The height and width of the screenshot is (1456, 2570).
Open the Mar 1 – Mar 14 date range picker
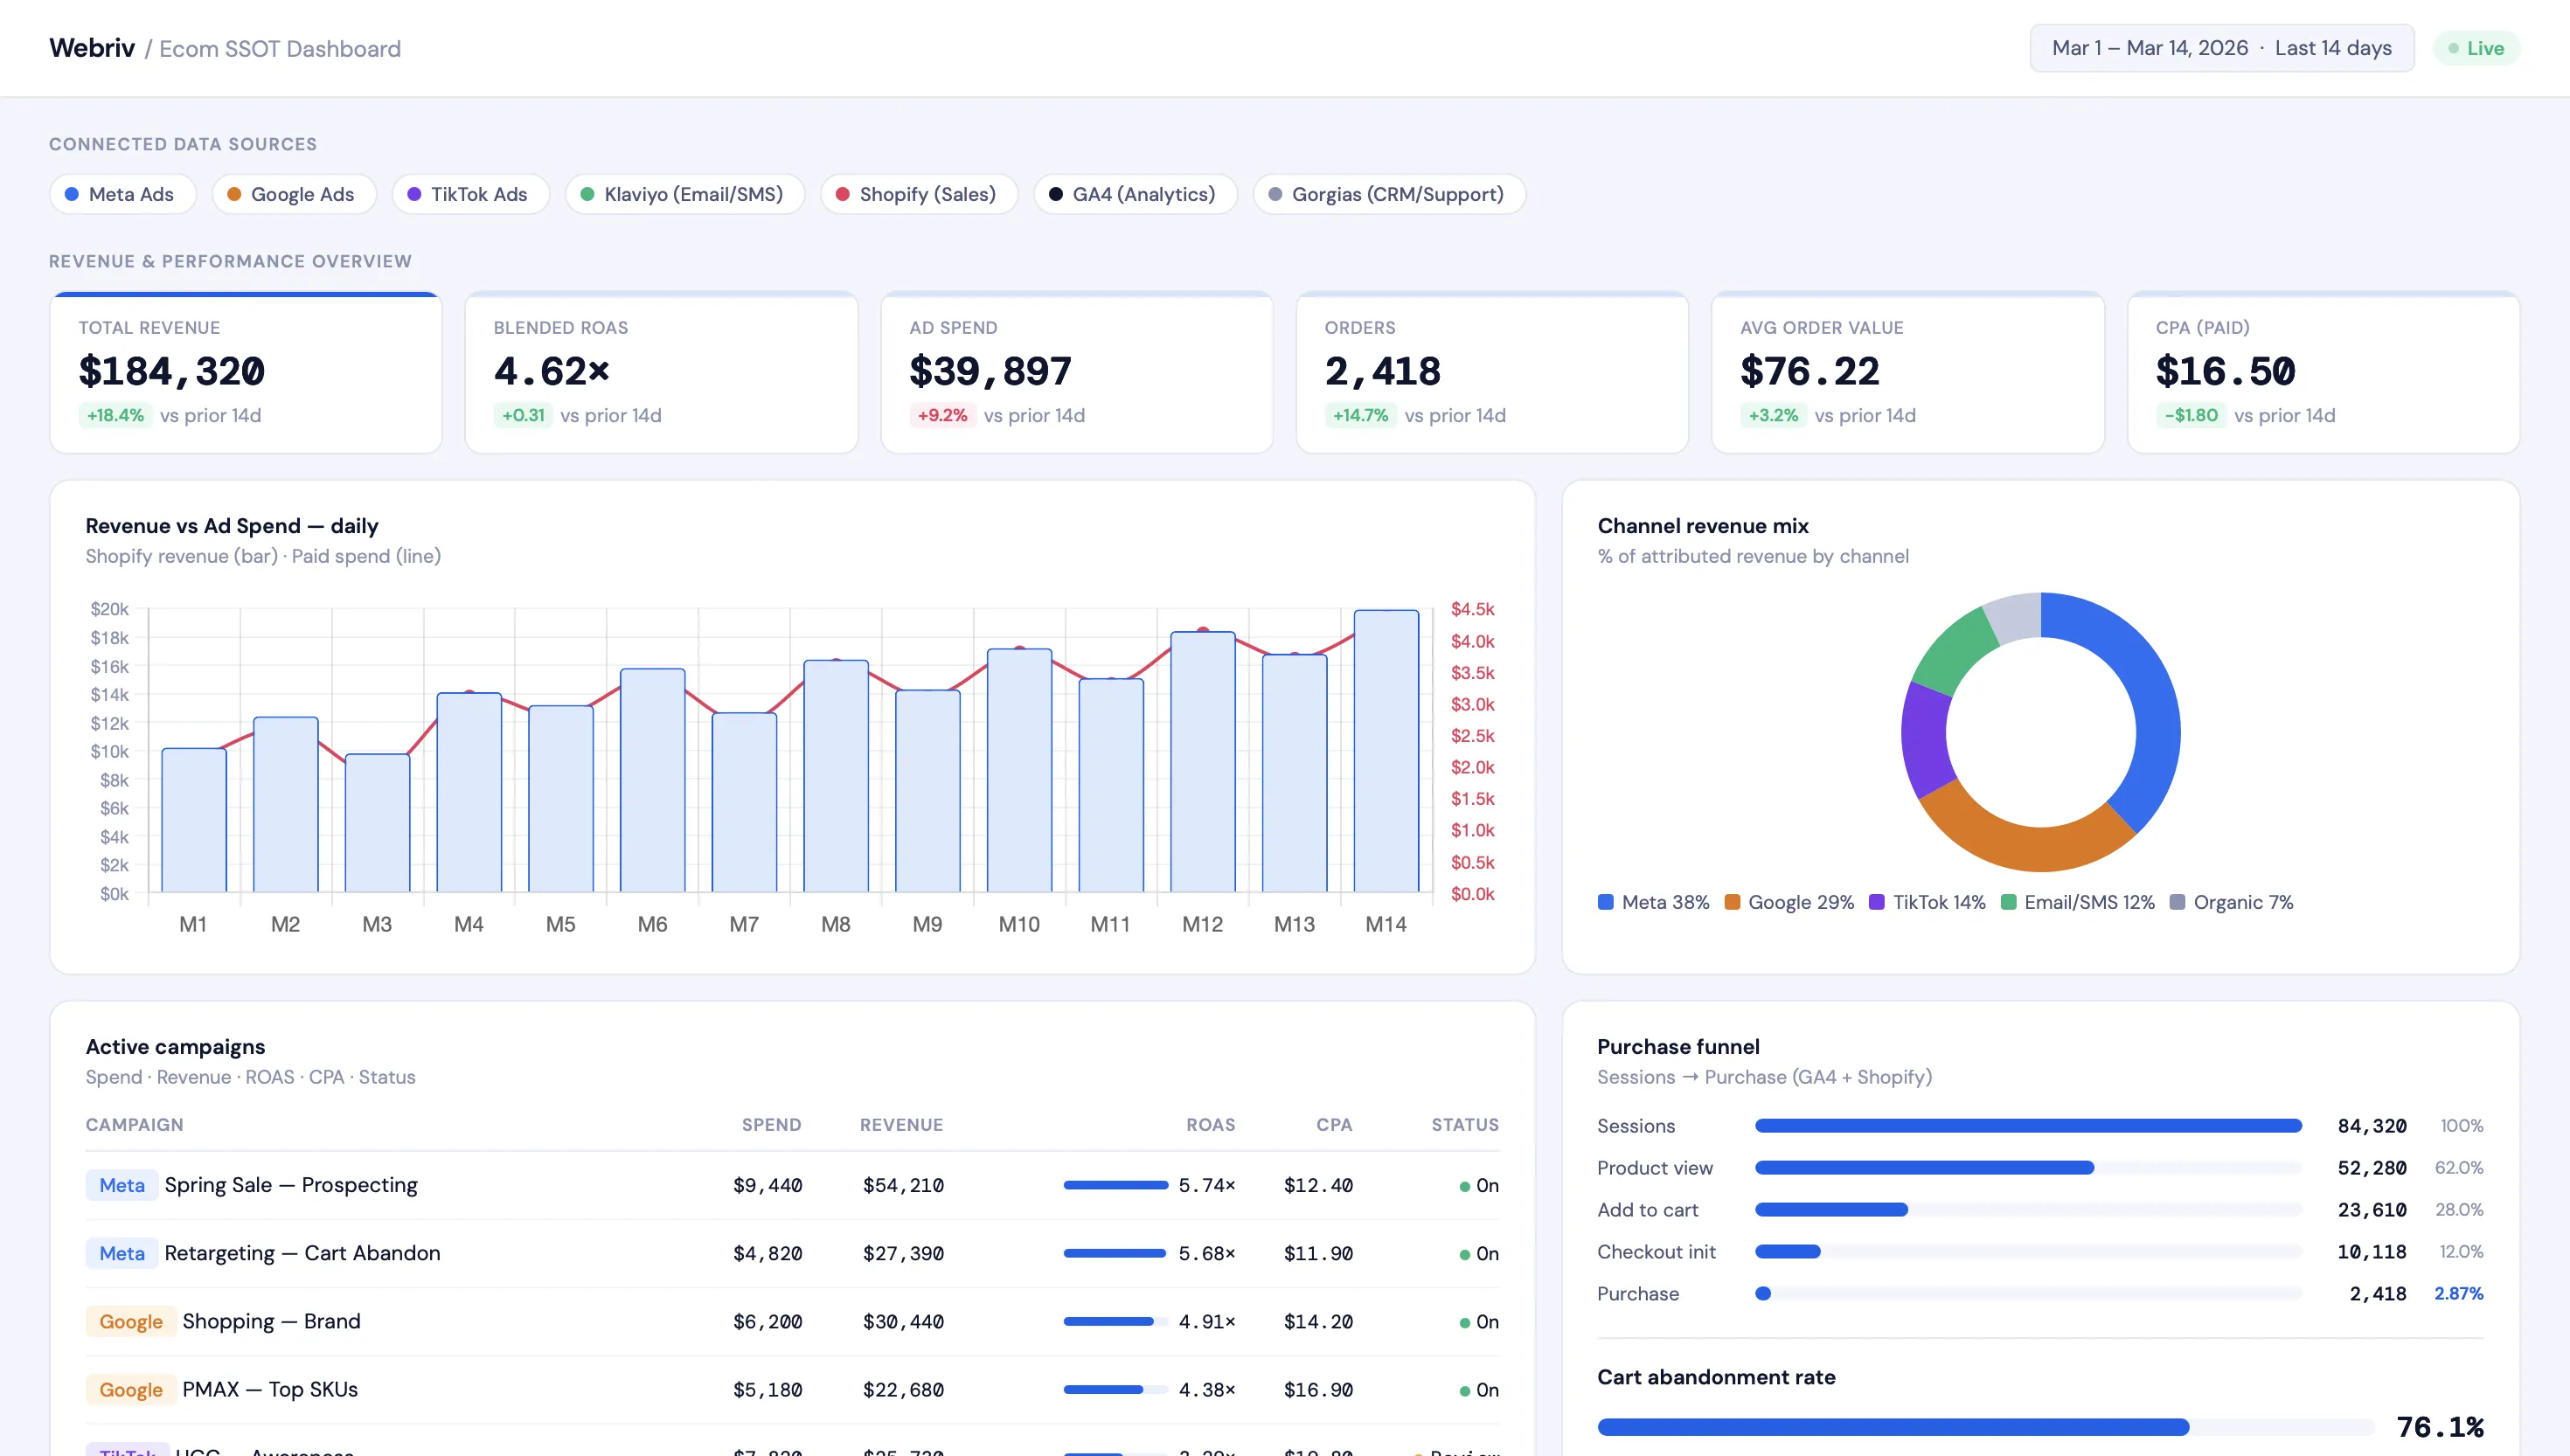pos(2221,48)
